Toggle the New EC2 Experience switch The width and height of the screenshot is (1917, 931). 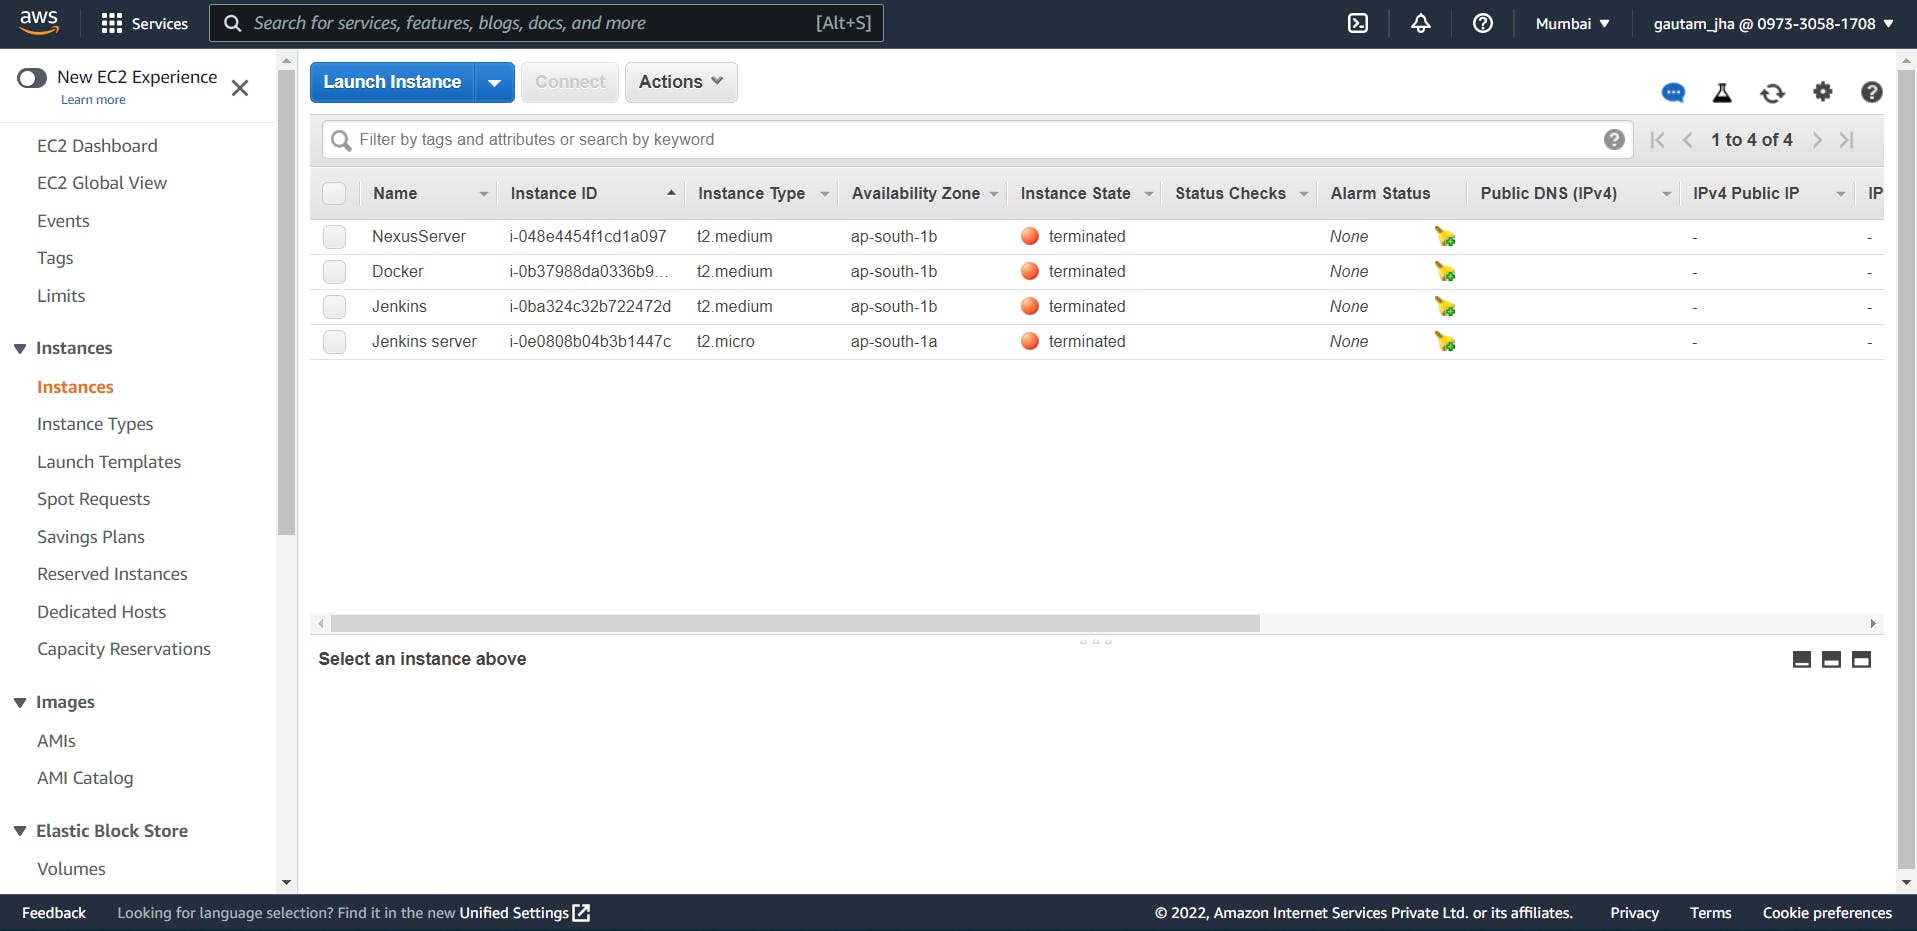coord(32,78)
